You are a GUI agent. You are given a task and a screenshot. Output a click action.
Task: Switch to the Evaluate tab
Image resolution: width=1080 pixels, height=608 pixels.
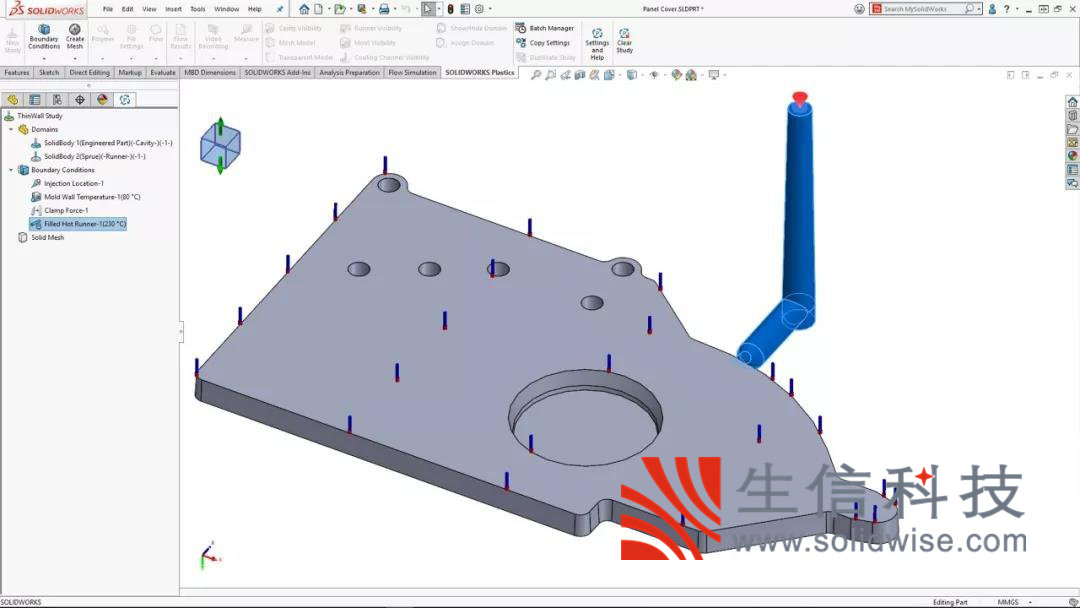click(163, 72)
